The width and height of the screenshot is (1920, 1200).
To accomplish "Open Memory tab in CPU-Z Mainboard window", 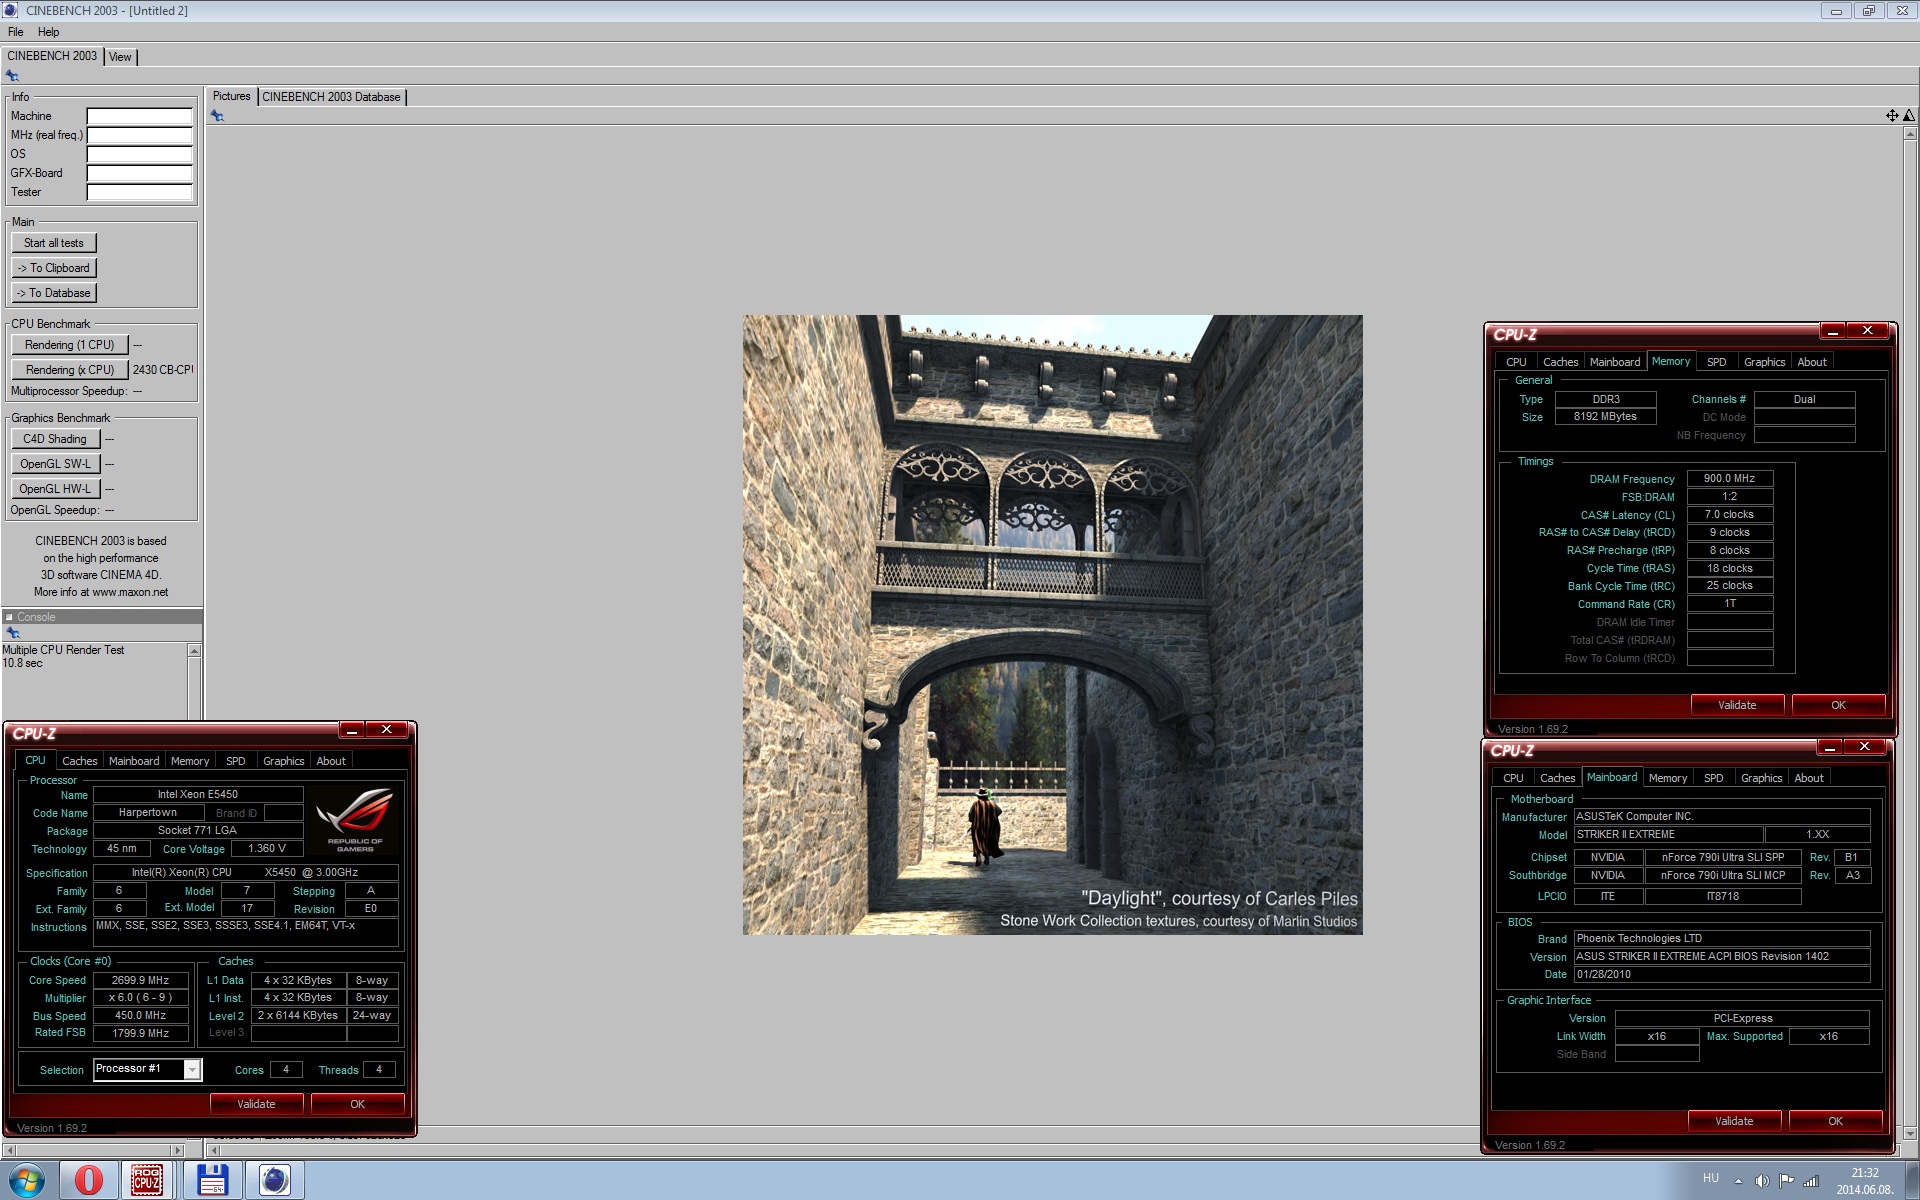I will pos(1667,778).
